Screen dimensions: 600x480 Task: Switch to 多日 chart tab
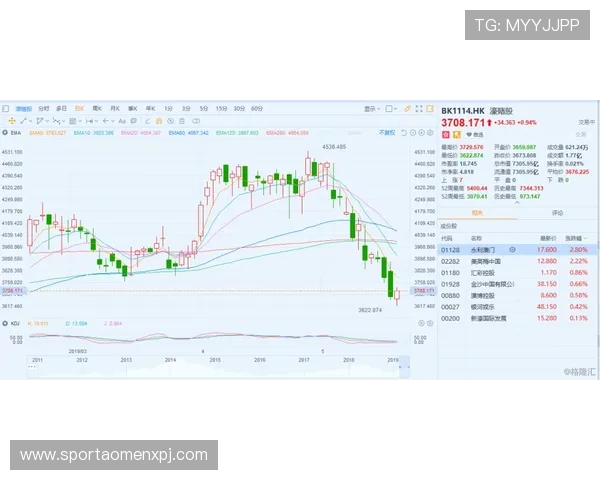62,109
